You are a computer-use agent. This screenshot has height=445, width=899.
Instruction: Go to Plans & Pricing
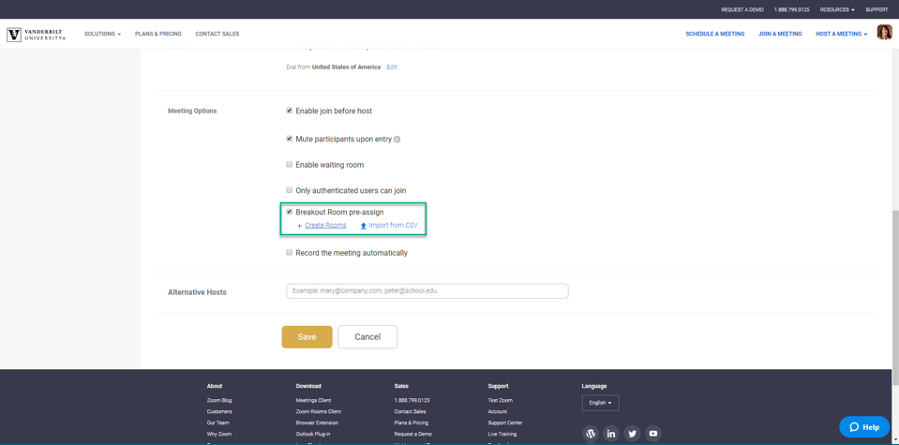click(158, 34)
